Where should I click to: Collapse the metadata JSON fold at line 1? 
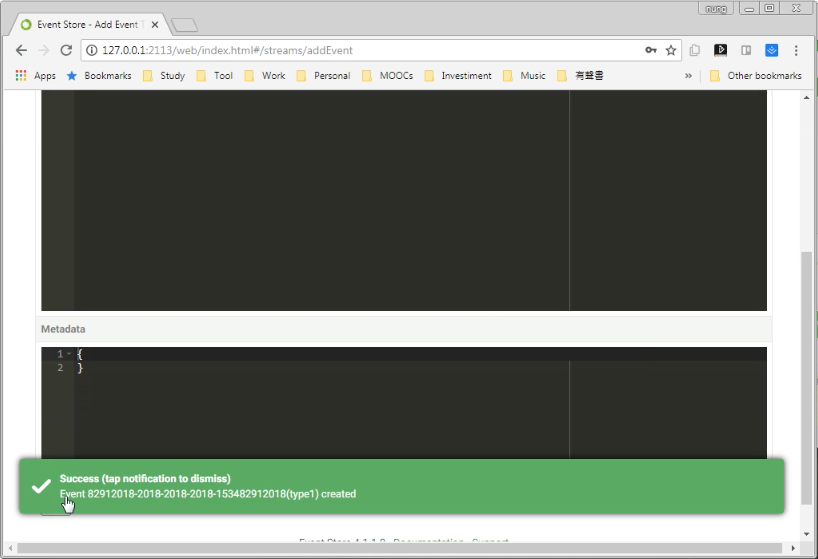click(69, 354)
